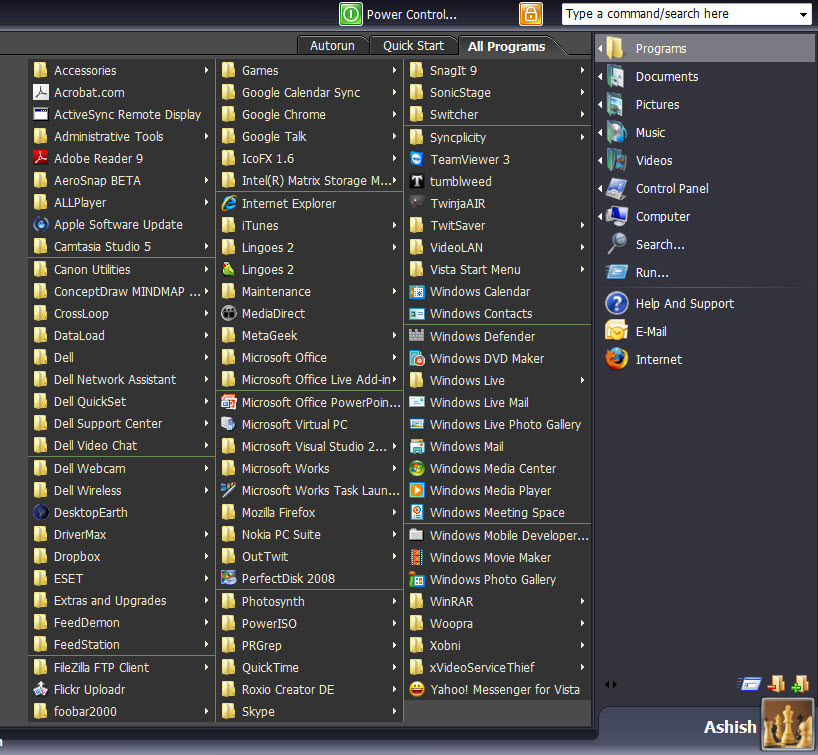Screen dimensions: 818x755
Task: Expand the Windows Live folder arrow
Action: [x=582, y=380]
